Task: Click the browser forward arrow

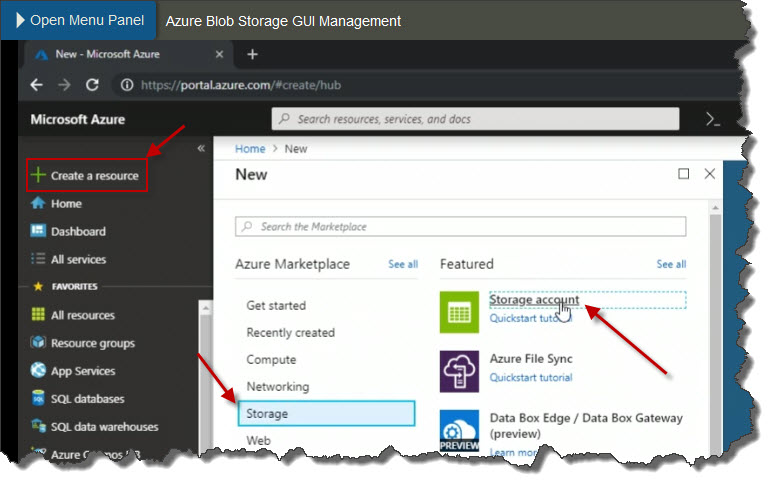Action: click(64, 85)
